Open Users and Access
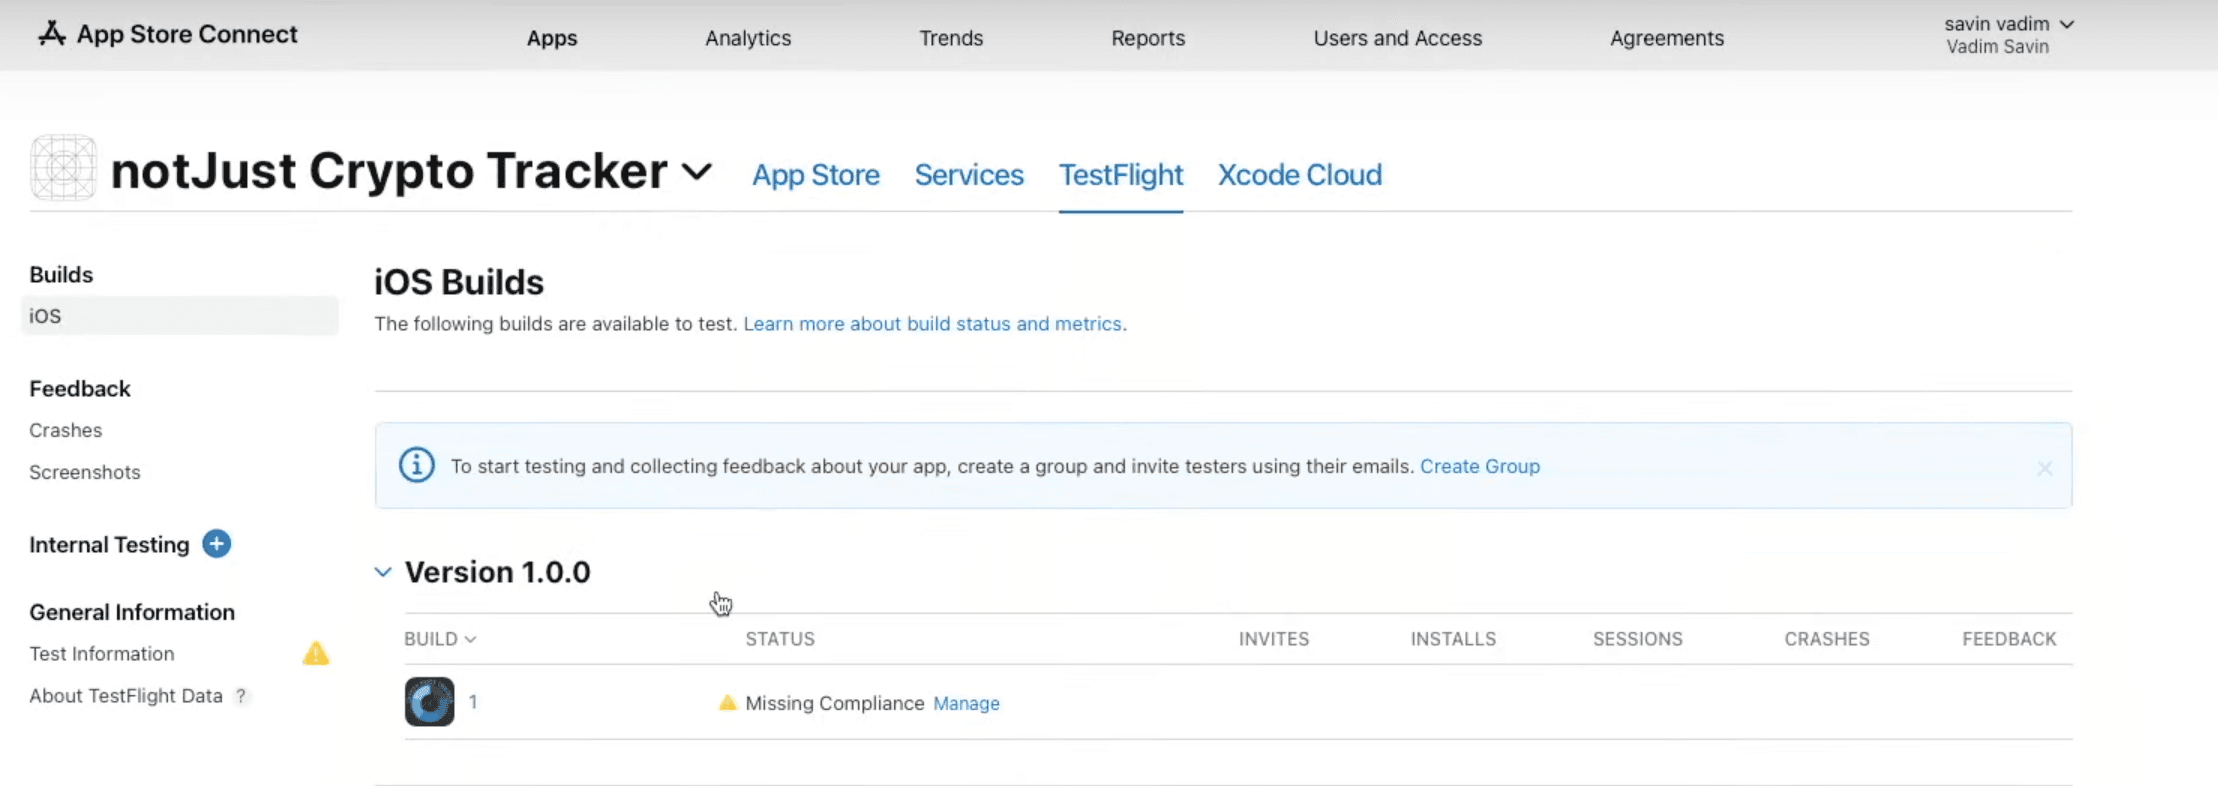Screen dimensions: 2218x786 click(x=1398, y=38)
